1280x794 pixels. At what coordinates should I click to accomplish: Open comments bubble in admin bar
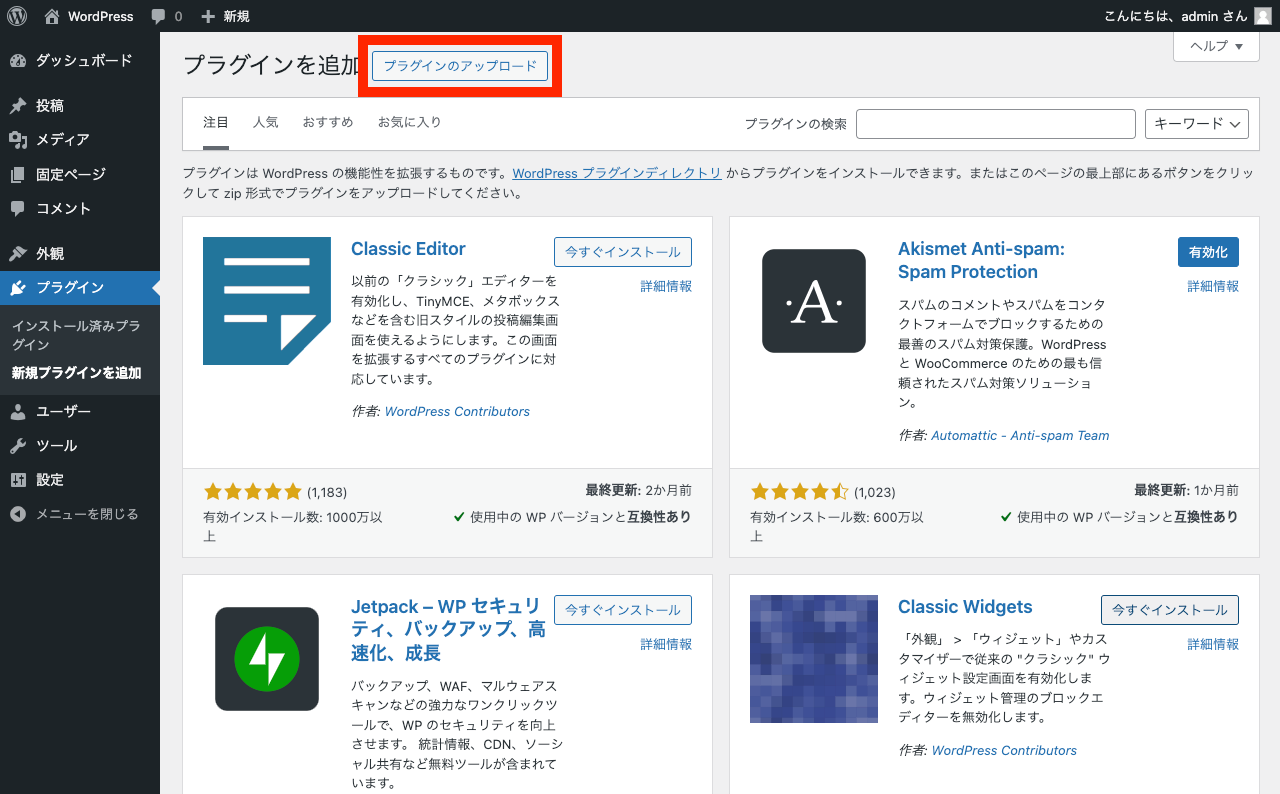click(158, 17)
